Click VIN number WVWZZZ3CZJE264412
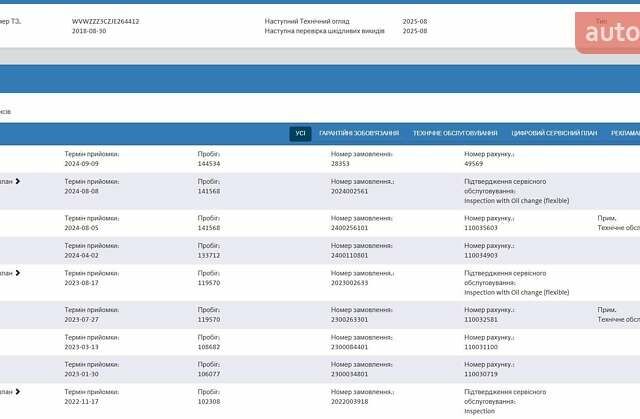The width and height of the screenshot is (640, 419). pyautogui.click(x=106, y=21)
